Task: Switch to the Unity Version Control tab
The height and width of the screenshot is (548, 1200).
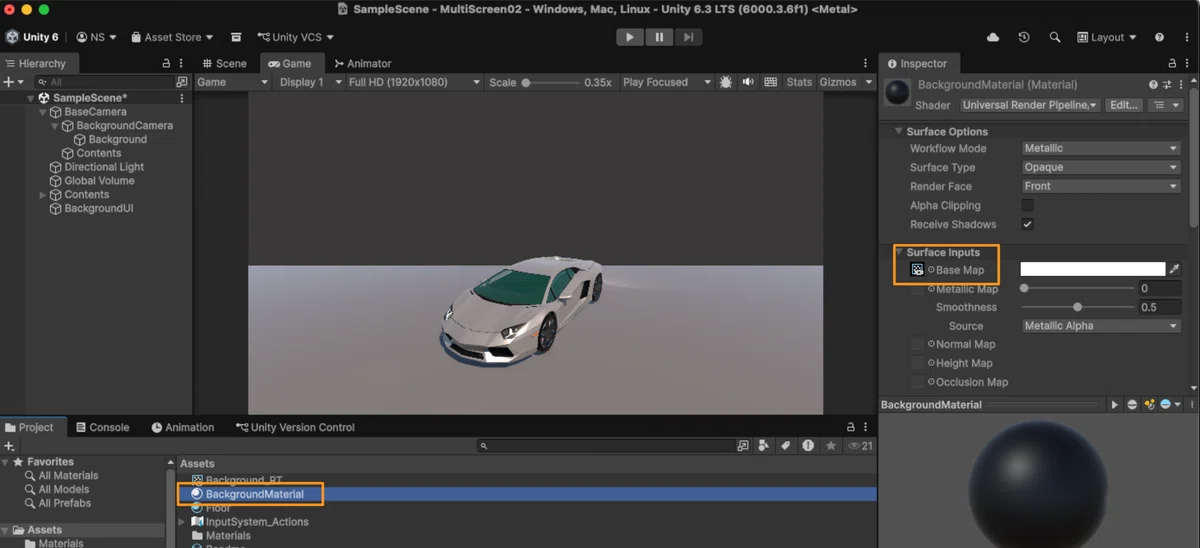Action: coord(295,427)
